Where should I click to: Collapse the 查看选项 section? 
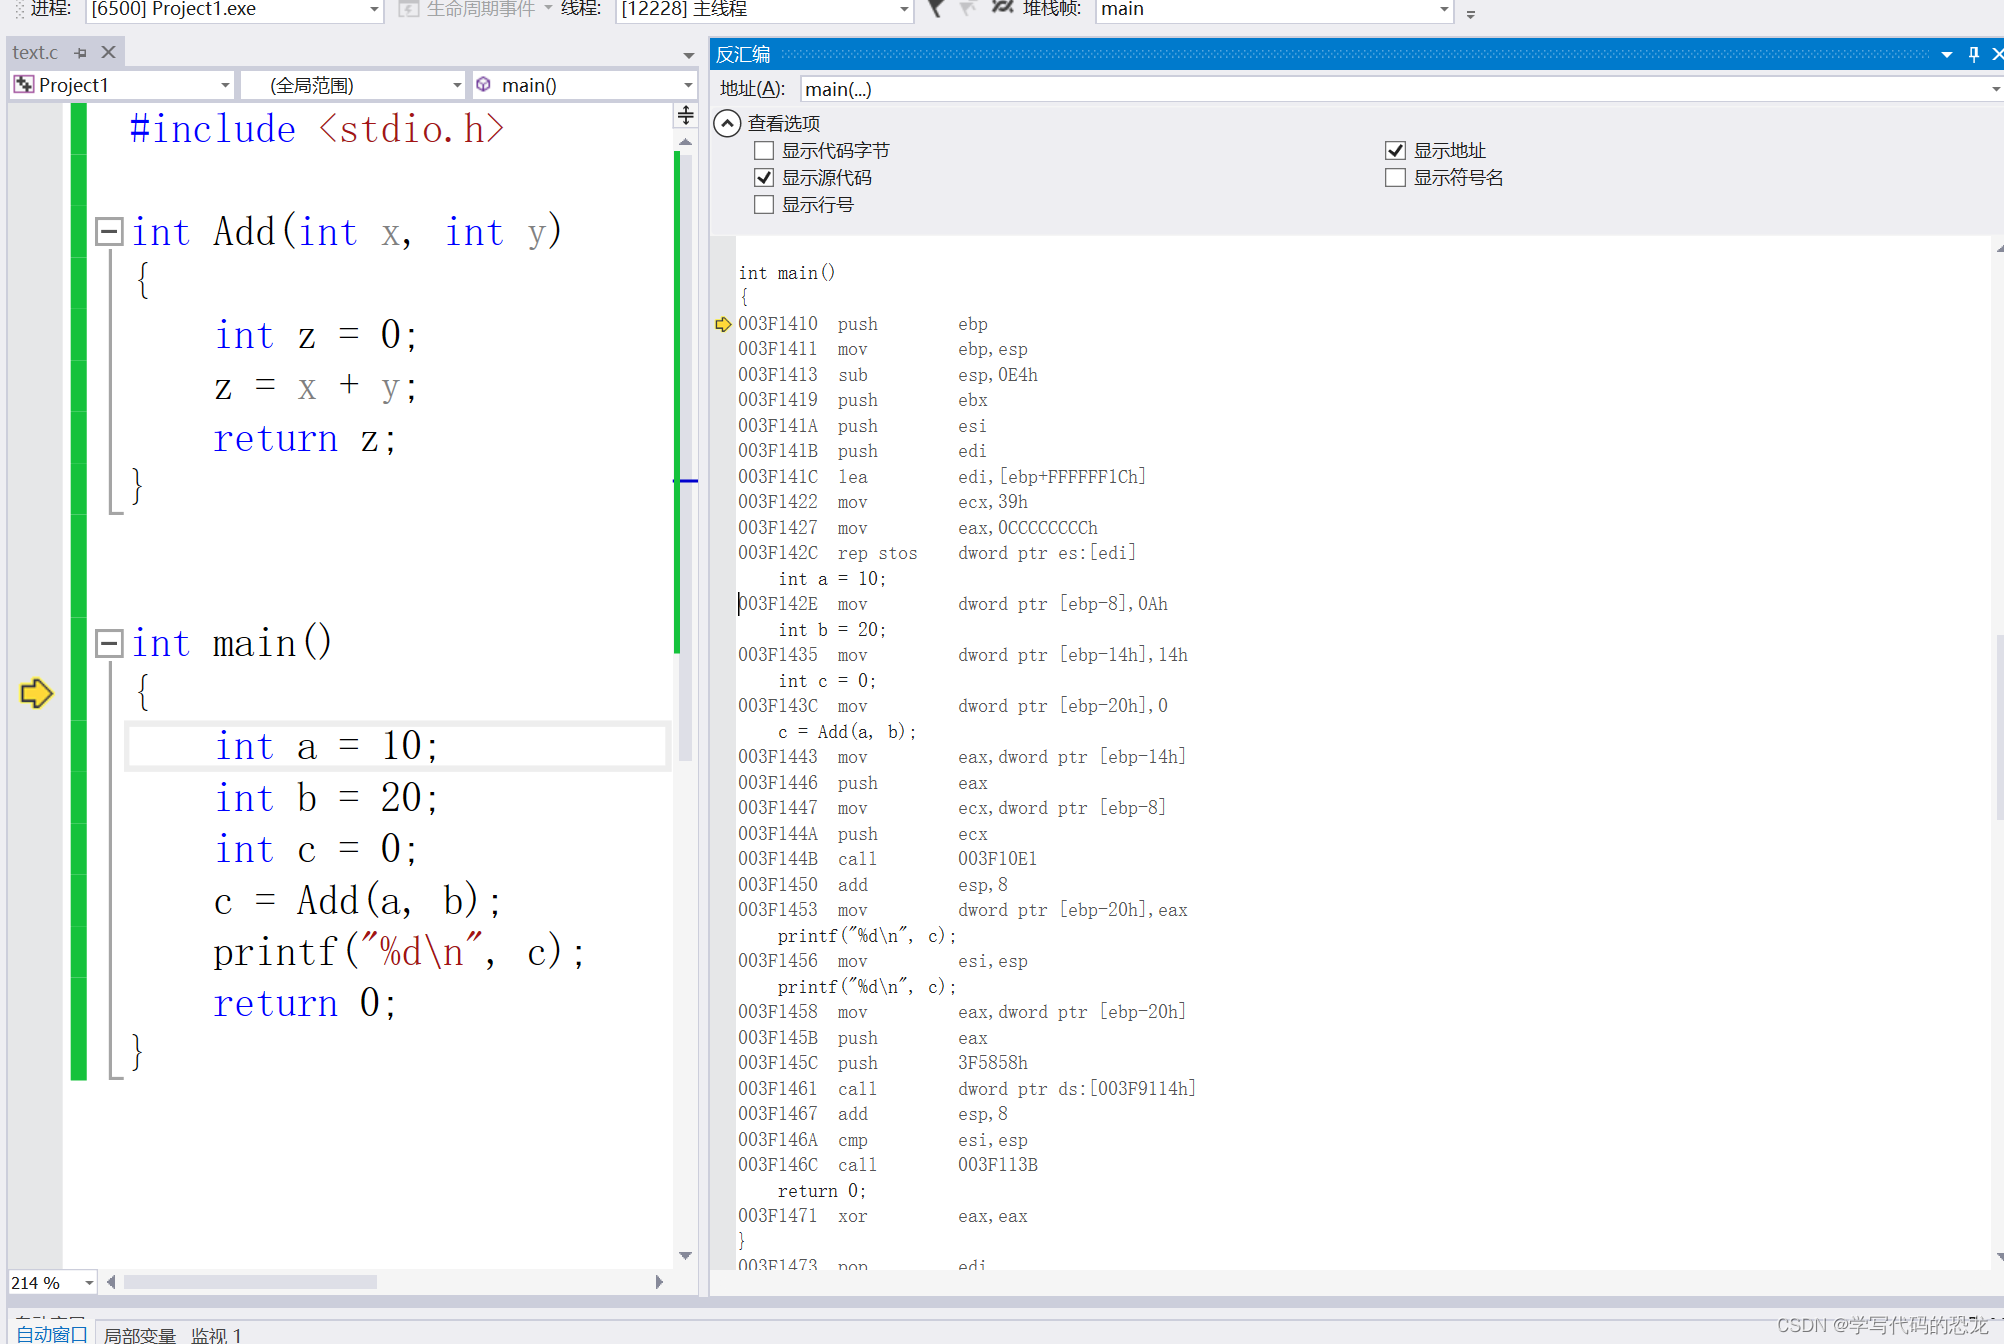[727, 123]
